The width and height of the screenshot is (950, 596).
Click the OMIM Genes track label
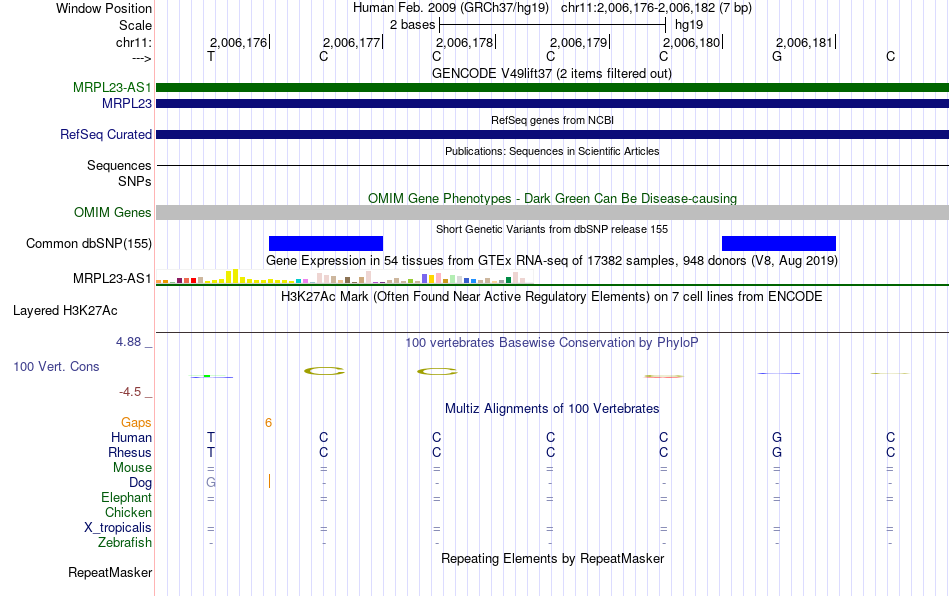tap(113, 213)
